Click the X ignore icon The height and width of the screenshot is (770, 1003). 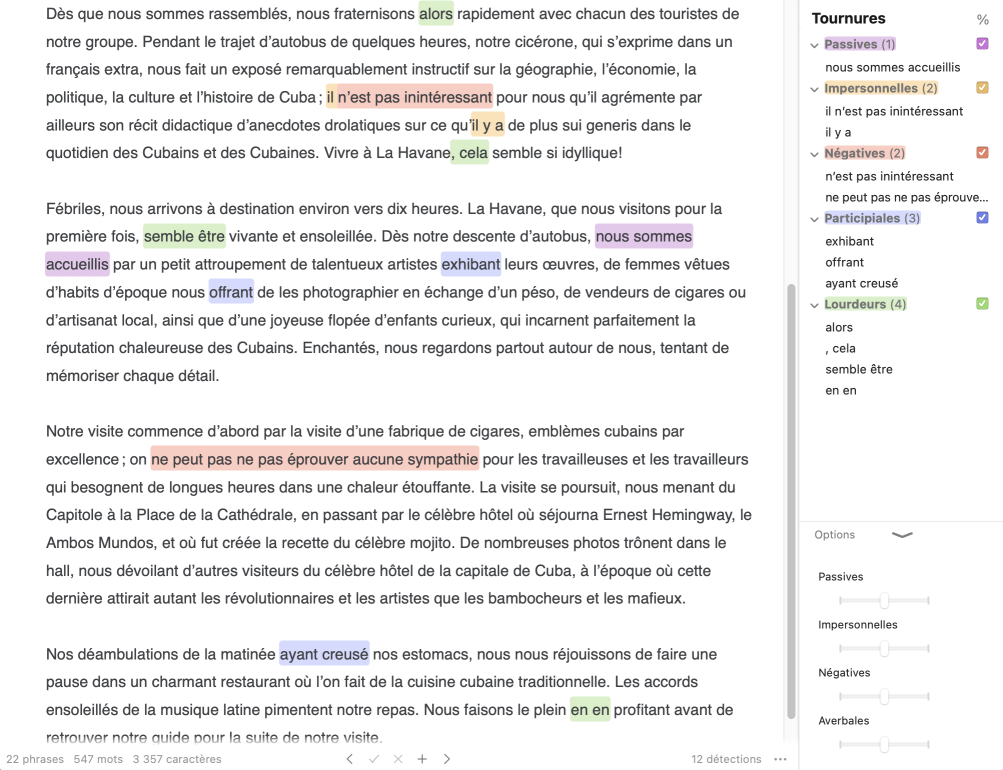coord(398,759)
